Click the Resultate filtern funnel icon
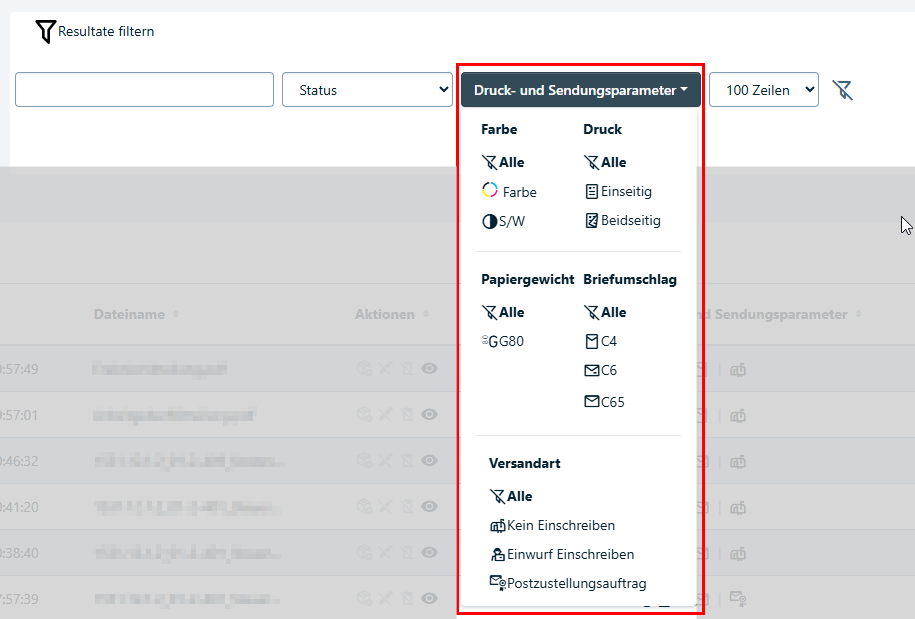The image size is (915, 619). (45, 32)
